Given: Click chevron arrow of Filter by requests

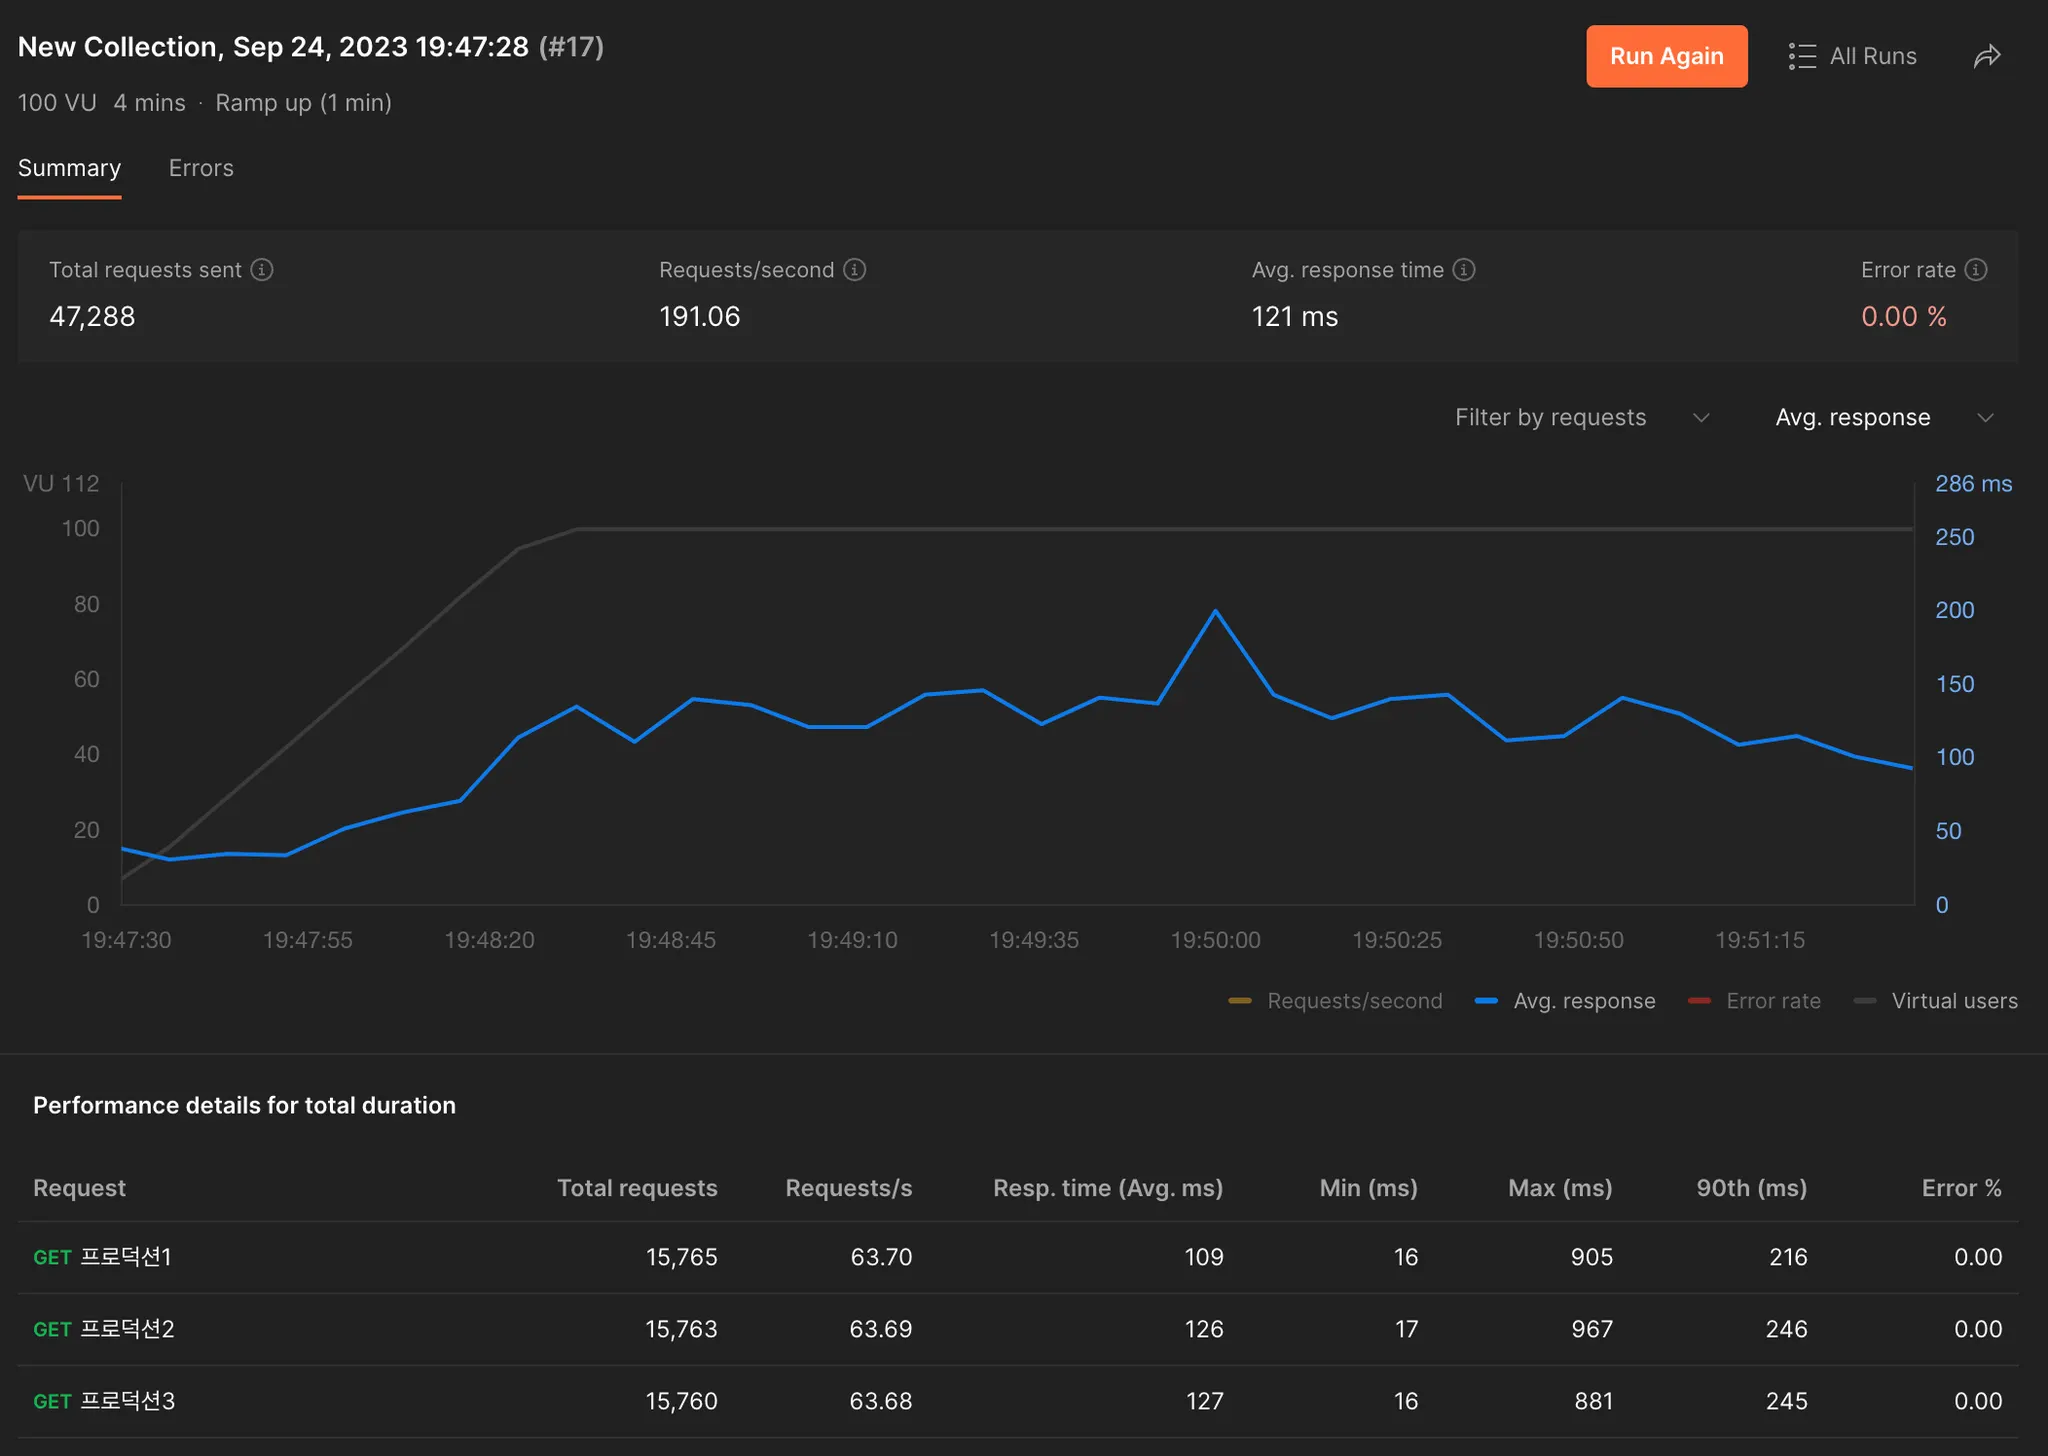Looking at the screenshot, I should coord(1701,418).
